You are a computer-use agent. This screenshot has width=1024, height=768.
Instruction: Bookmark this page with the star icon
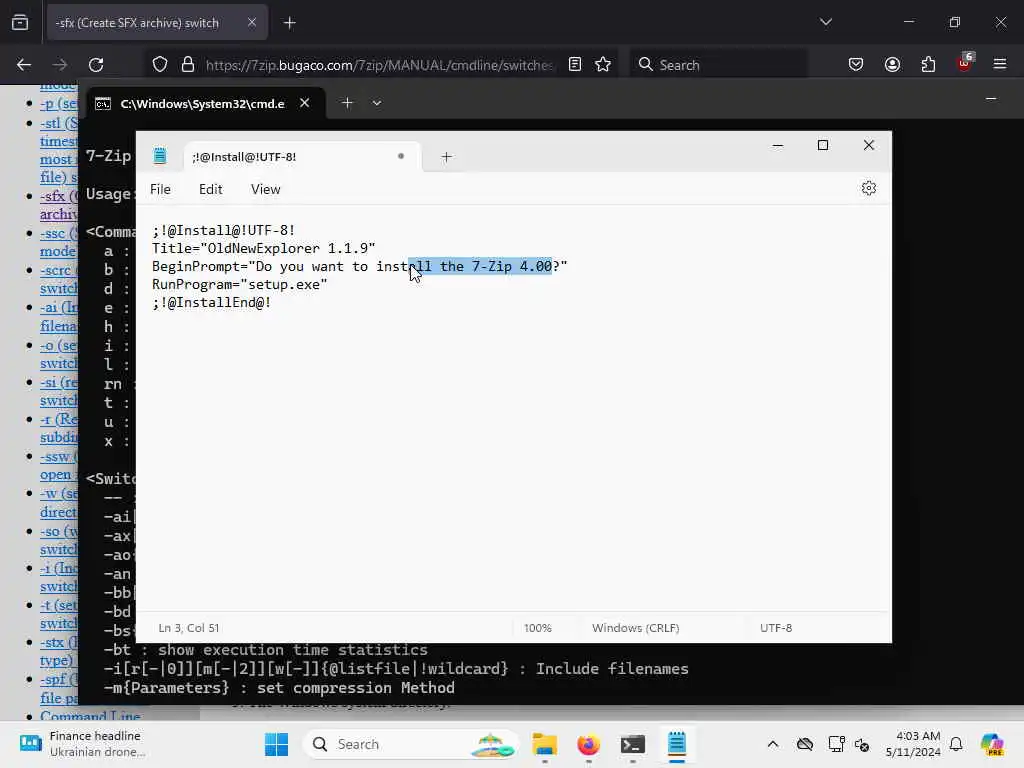coord(603,65)
